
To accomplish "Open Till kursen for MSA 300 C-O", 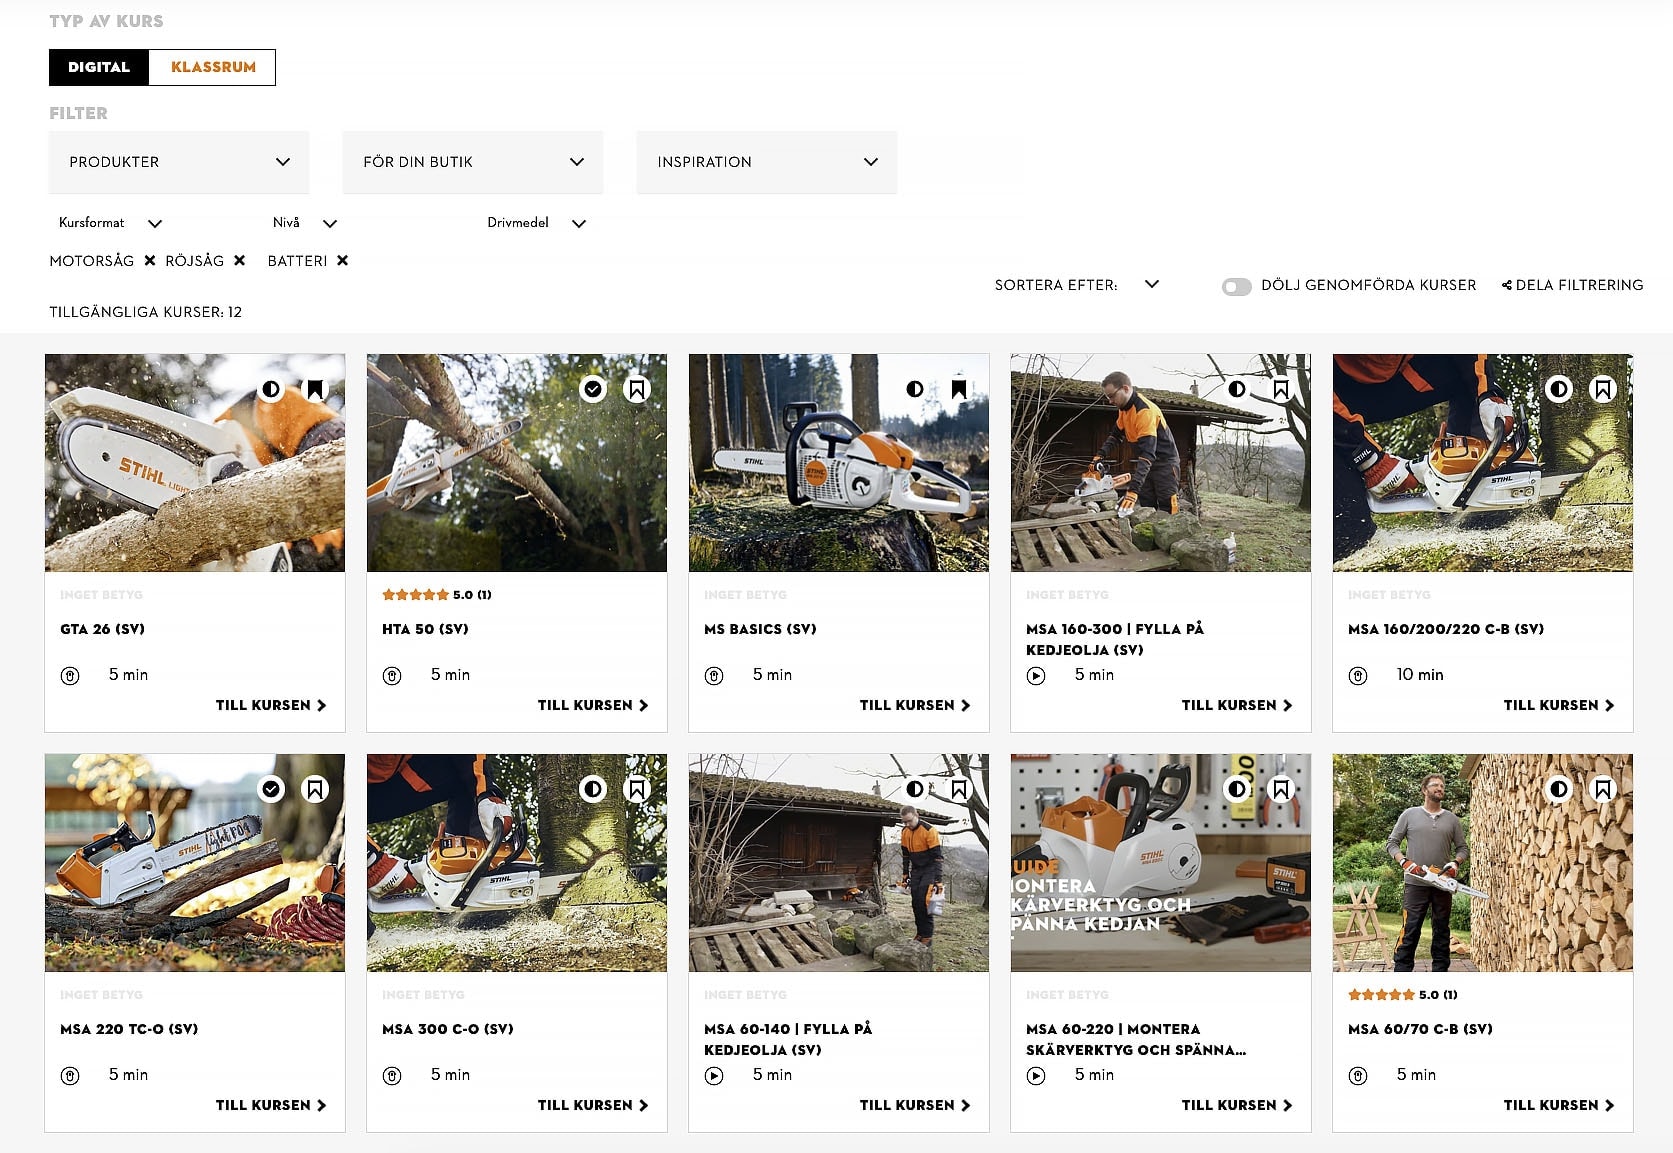I will coord(593,1105).
